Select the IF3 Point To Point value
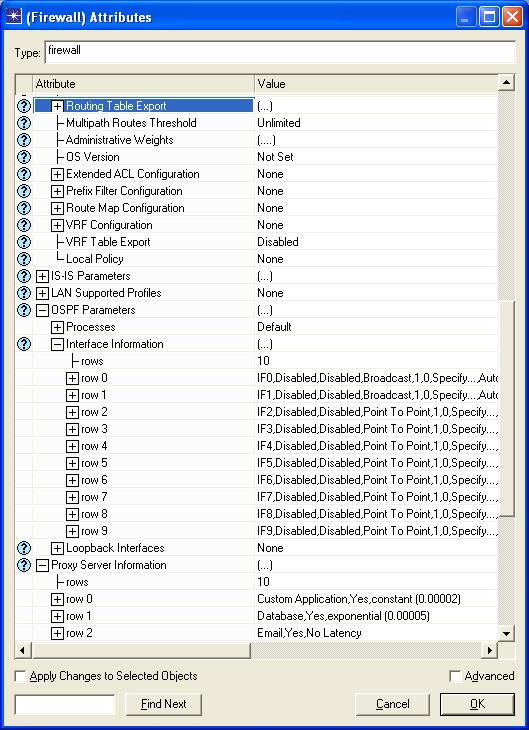This screenshot has width=529, height=730. pos(377,429)
